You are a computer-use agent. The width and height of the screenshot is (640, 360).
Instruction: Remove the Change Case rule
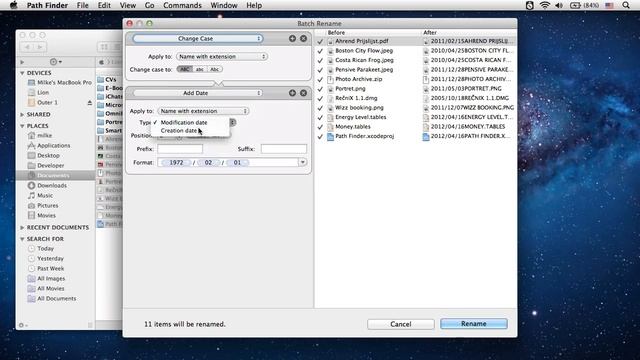pos(303,38)
